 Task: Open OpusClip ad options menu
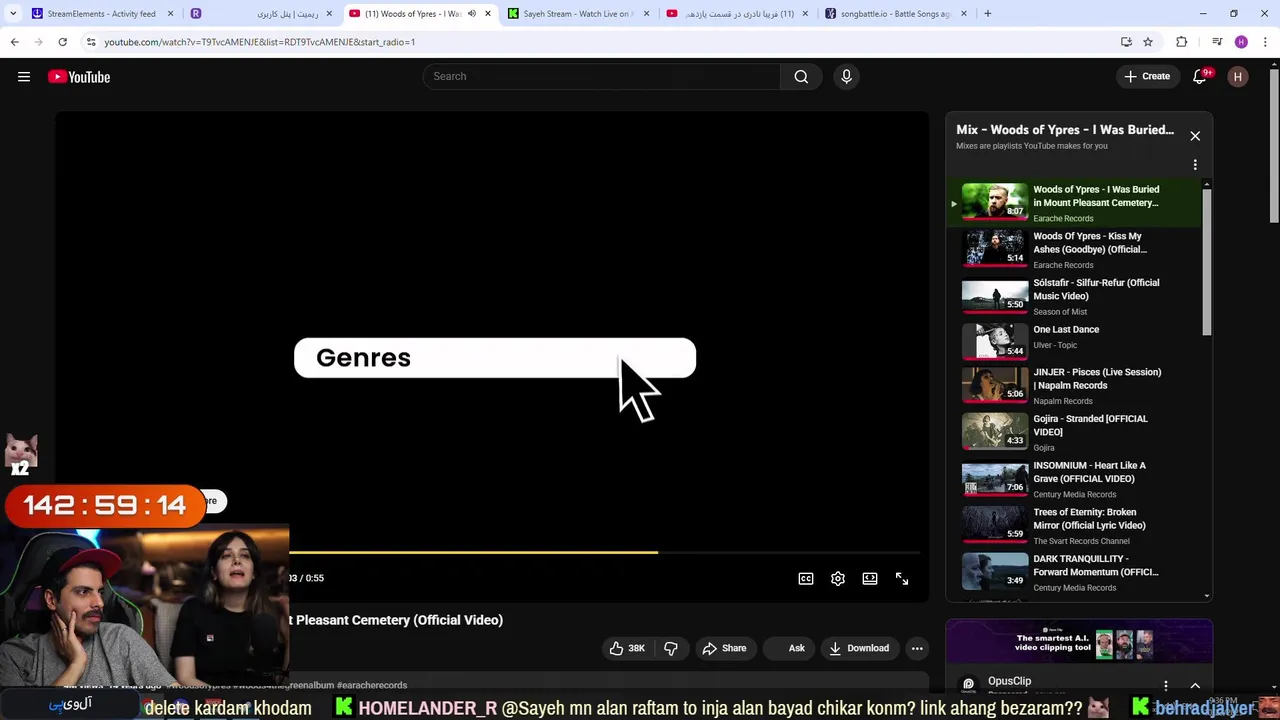[1165, 686]
